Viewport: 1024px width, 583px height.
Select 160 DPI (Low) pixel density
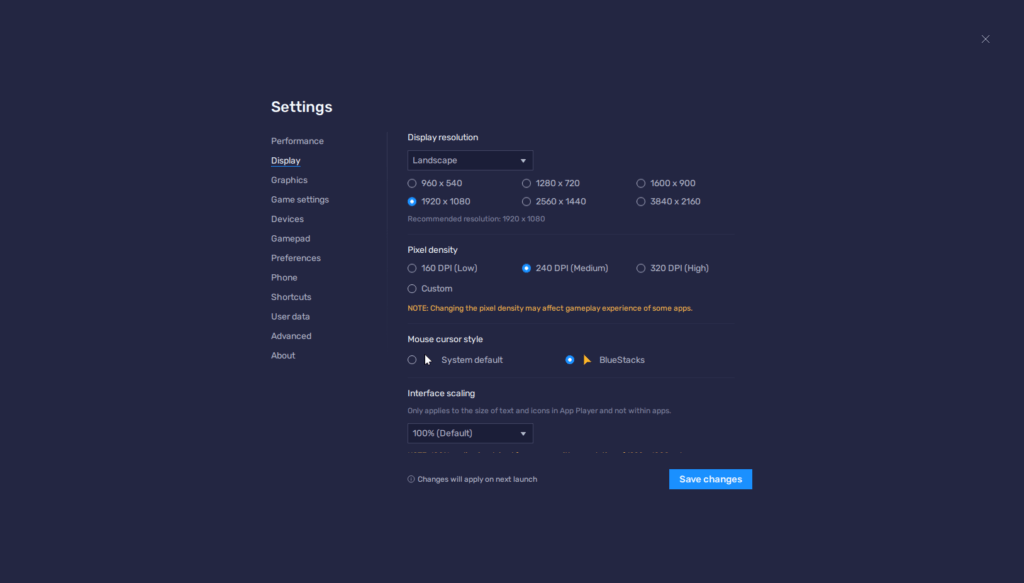point(411,268)
